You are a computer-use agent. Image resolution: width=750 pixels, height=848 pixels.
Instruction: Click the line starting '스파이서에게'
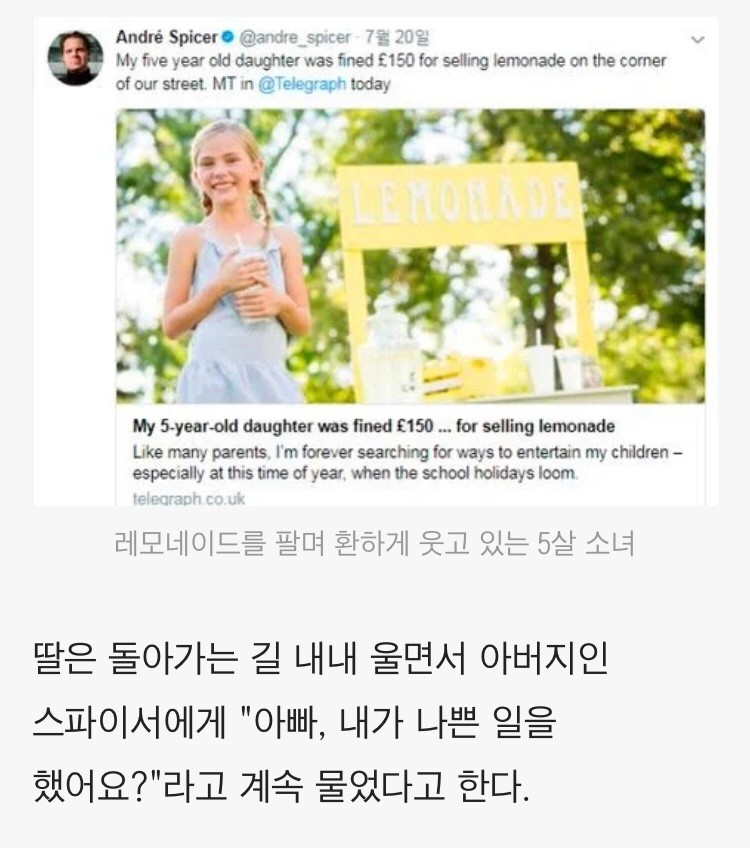pyautogui.click(x=294, y=722)
